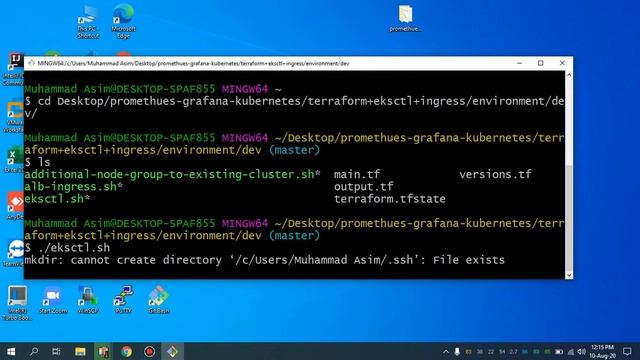Click the MINGW64 window title icon
This screenshot has width=640, height=360.
(x=31, y=63)
